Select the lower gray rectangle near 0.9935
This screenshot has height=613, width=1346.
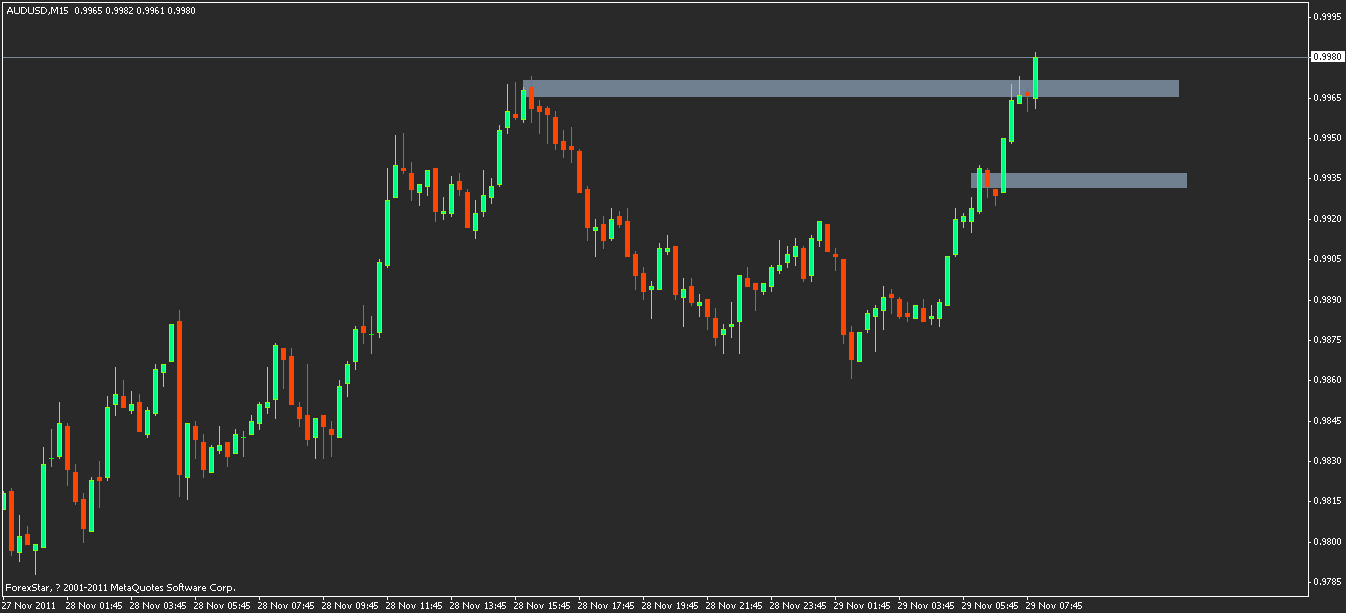tap(1079, 181)
